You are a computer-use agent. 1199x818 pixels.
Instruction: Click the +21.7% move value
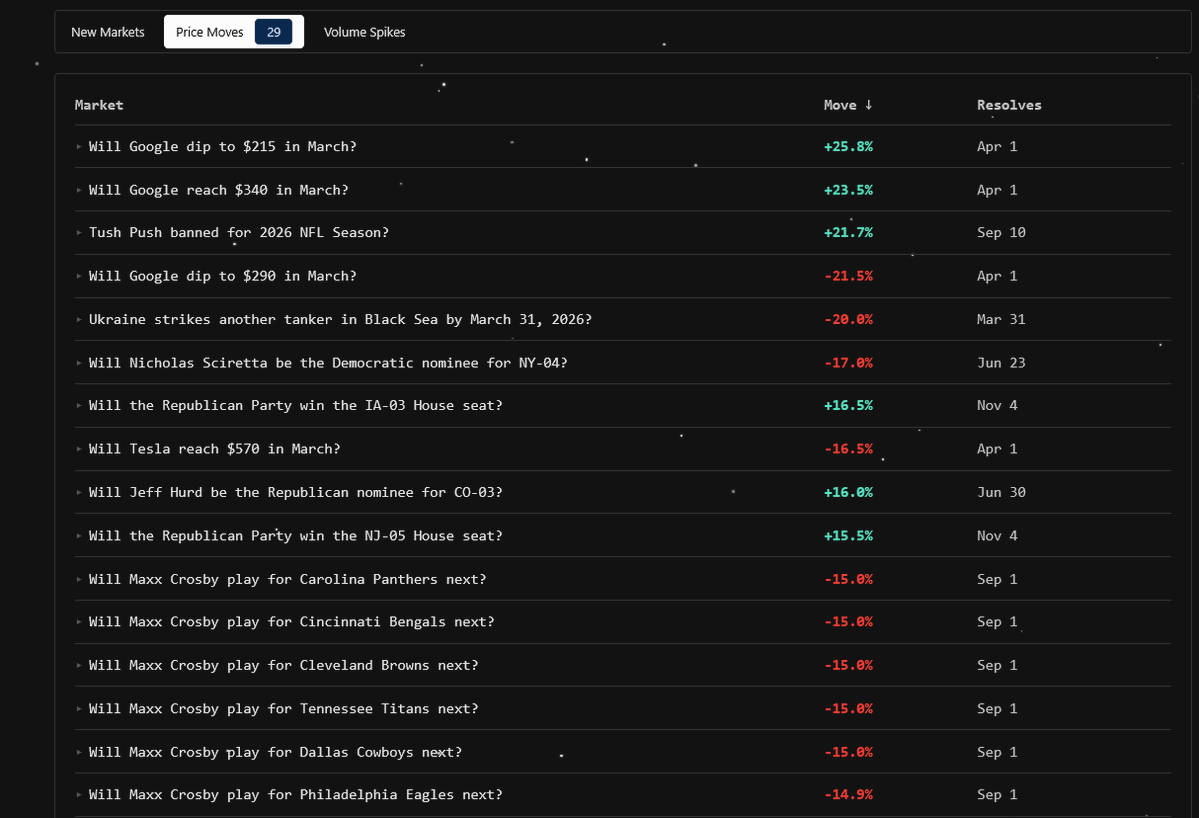(848, 232)
